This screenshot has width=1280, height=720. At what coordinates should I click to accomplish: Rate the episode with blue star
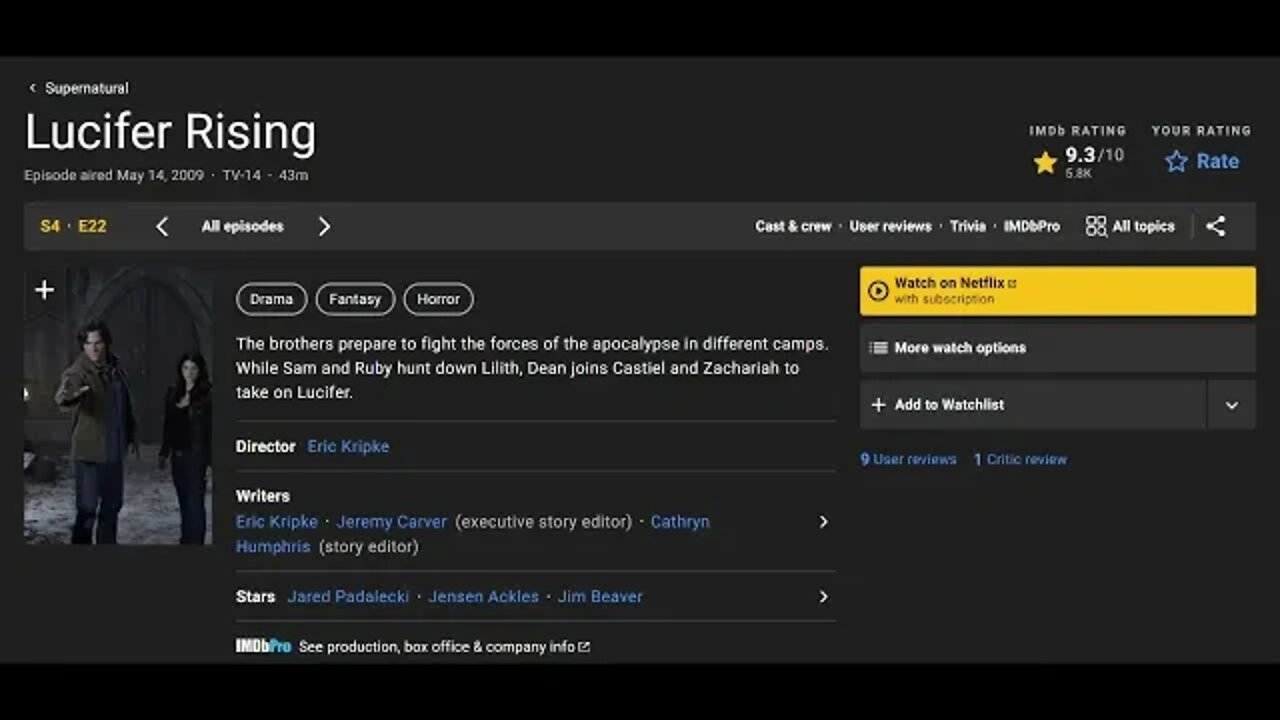(1176, 161)
